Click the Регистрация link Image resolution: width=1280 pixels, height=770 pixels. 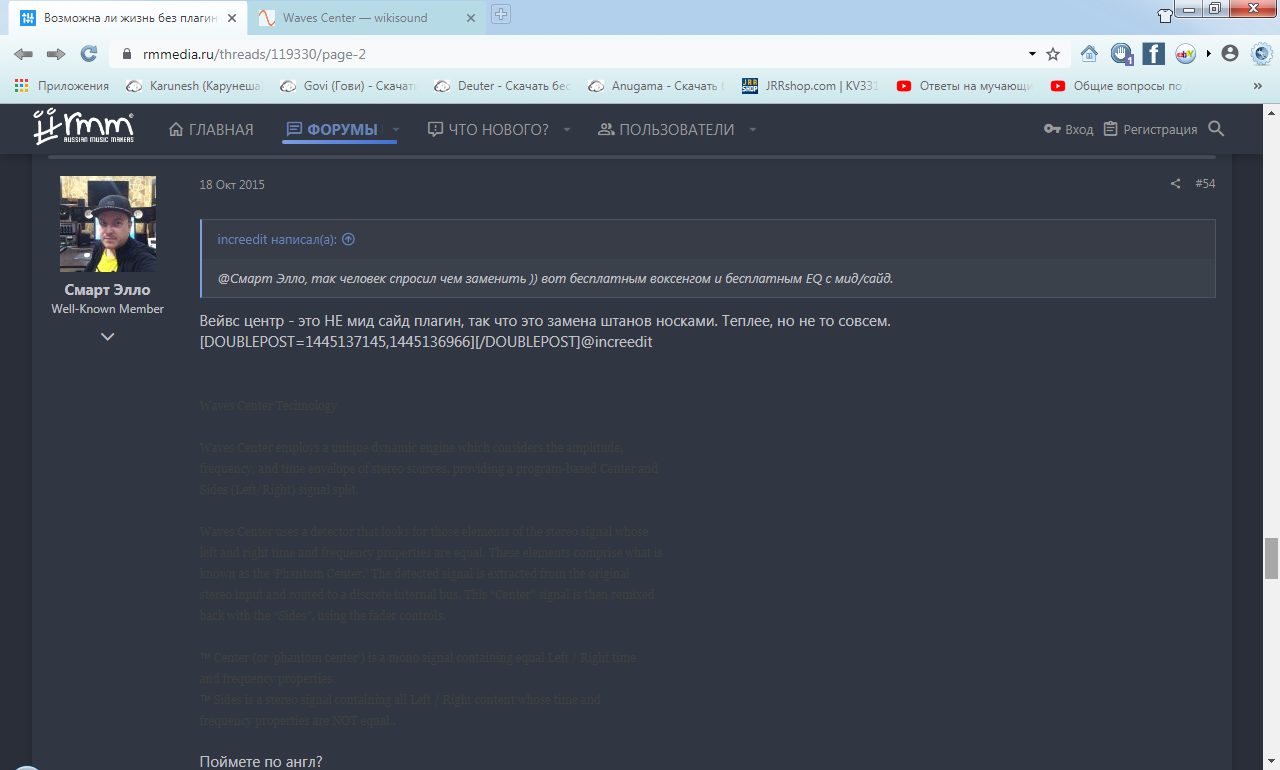(x=1150, y=129)
